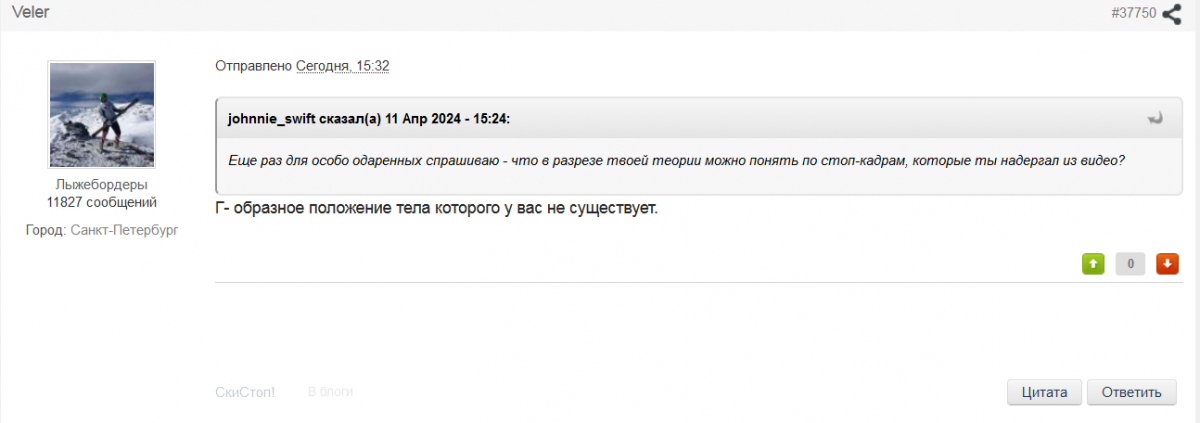Open the faded В блоги link
1200x423 pixels.
tap(330, 392)
